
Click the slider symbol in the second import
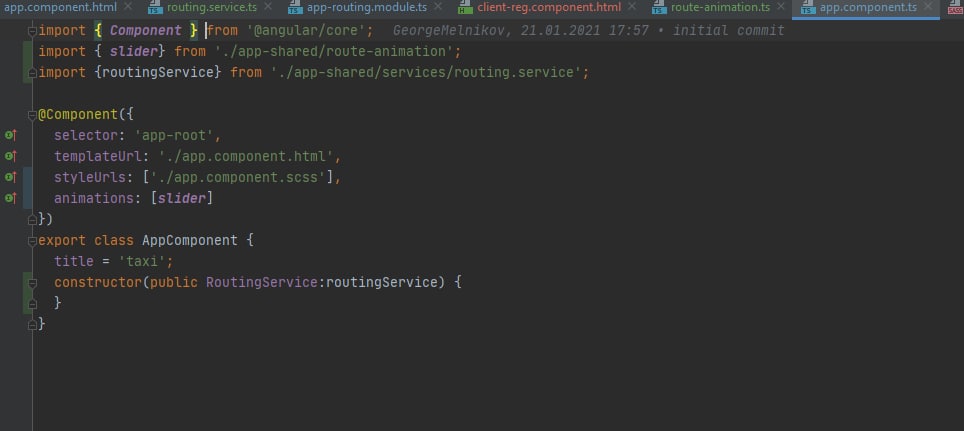134,51
